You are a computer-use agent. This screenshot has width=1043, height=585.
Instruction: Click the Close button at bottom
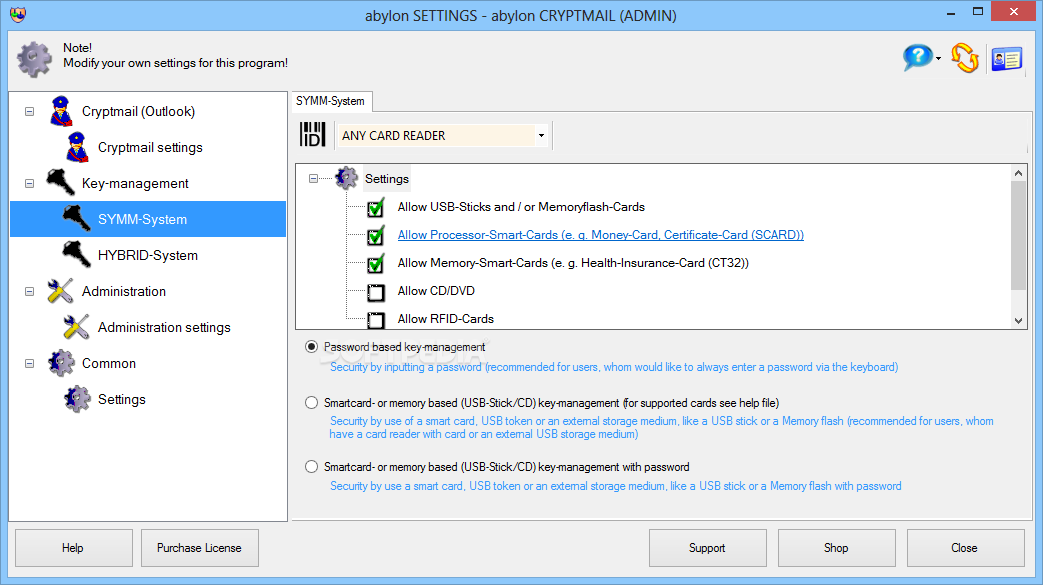pyautogui.click(x=966, y=548)
